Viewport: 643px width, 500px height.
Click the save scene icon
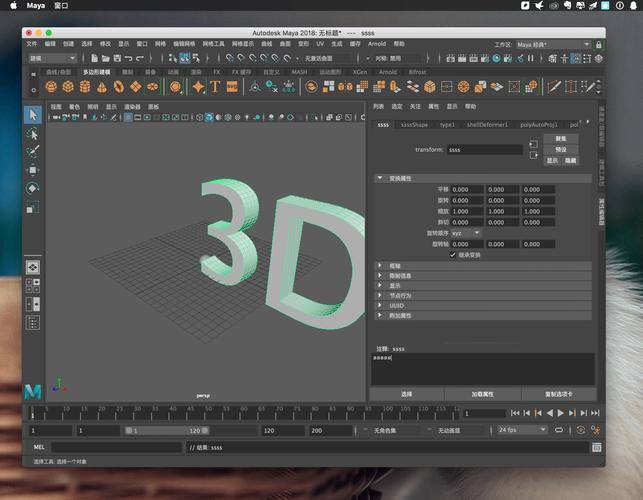click(116, 58)
